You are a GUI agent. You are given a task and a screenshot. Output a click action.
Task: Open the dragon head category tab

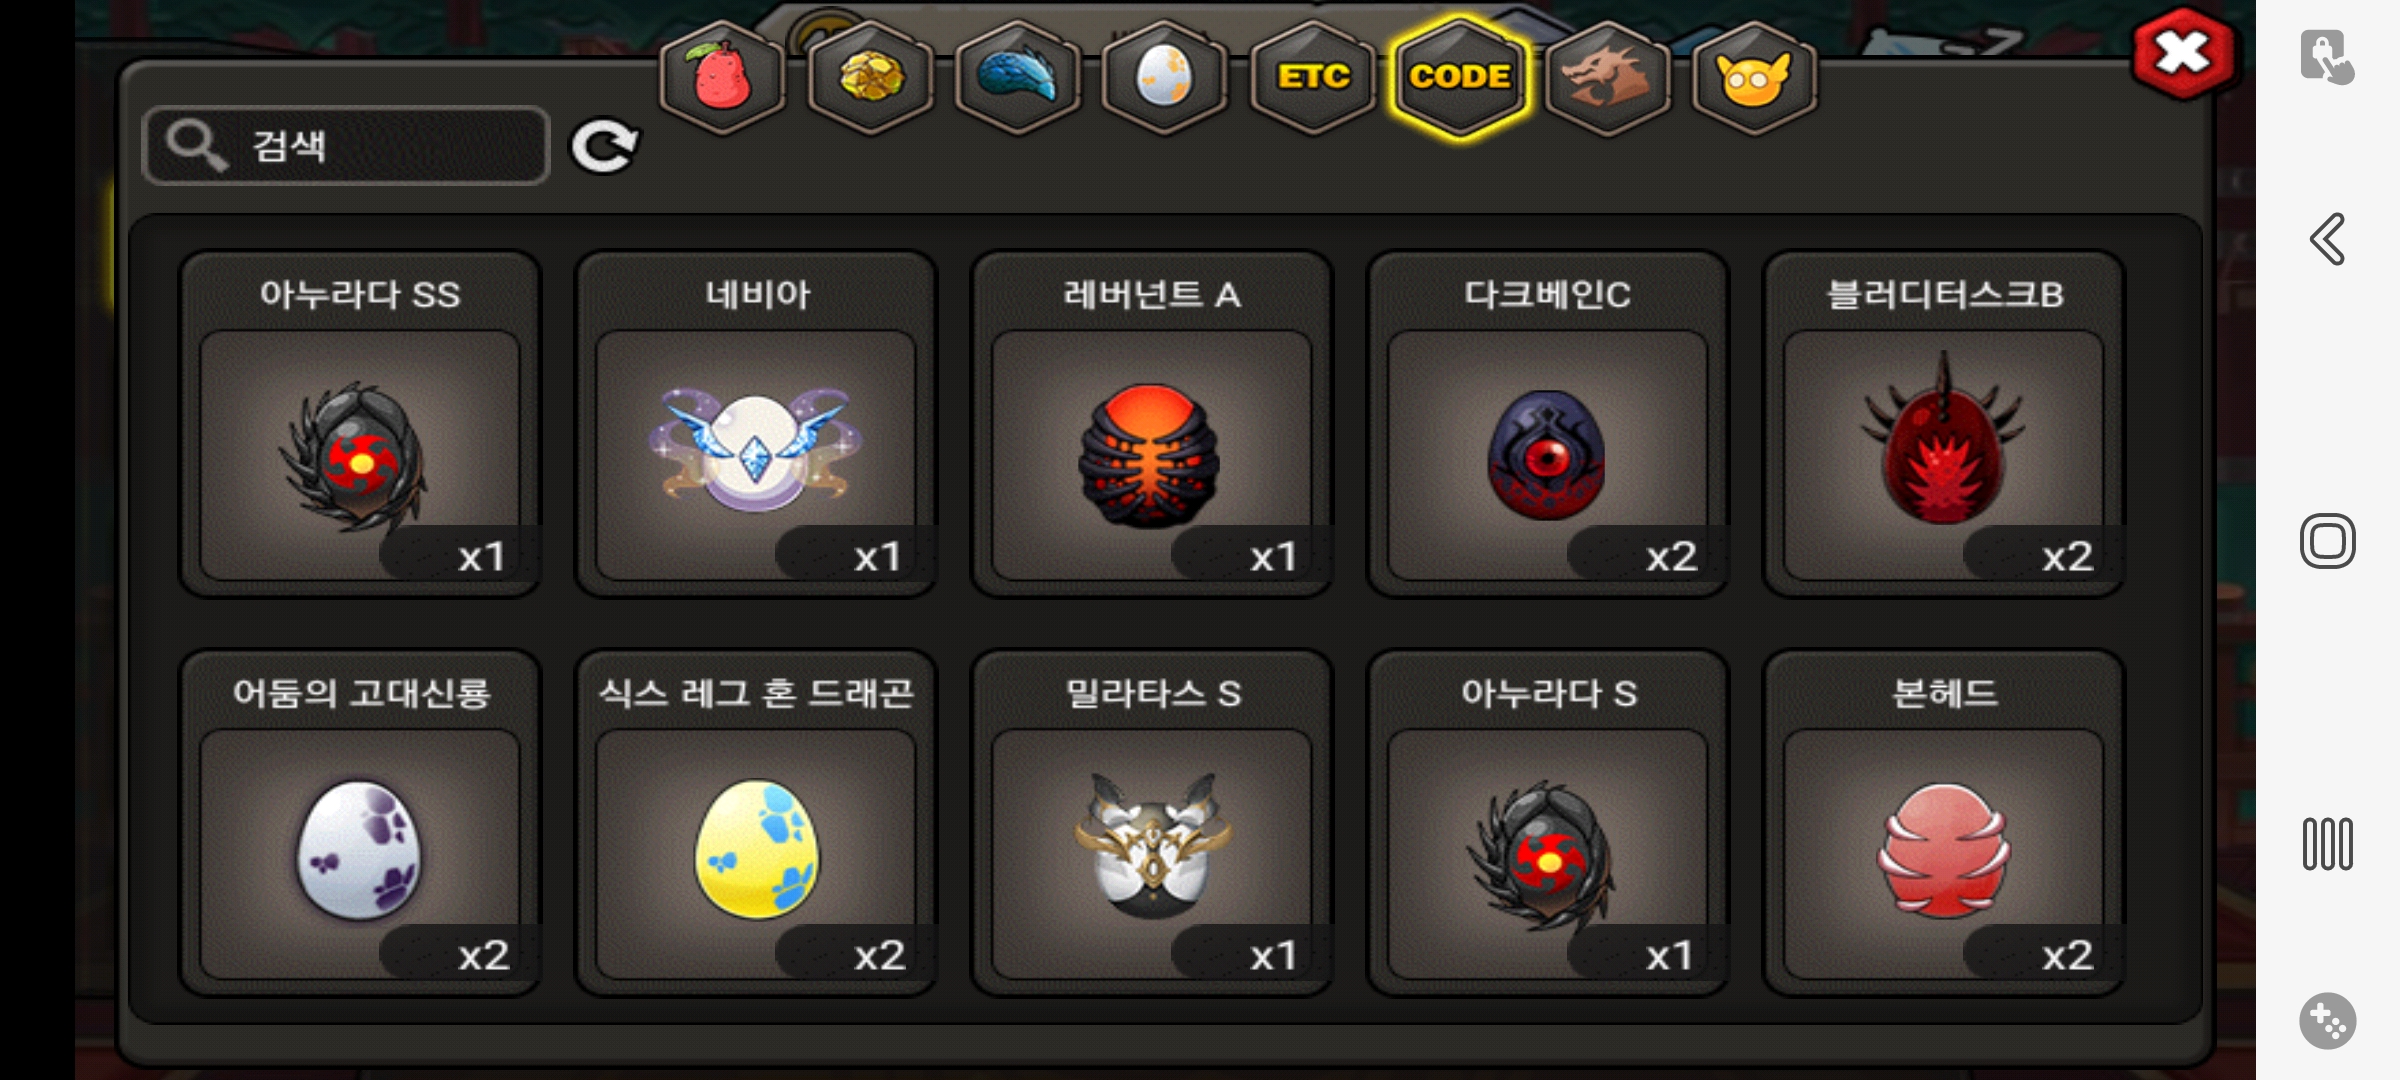pos(1607,77)
